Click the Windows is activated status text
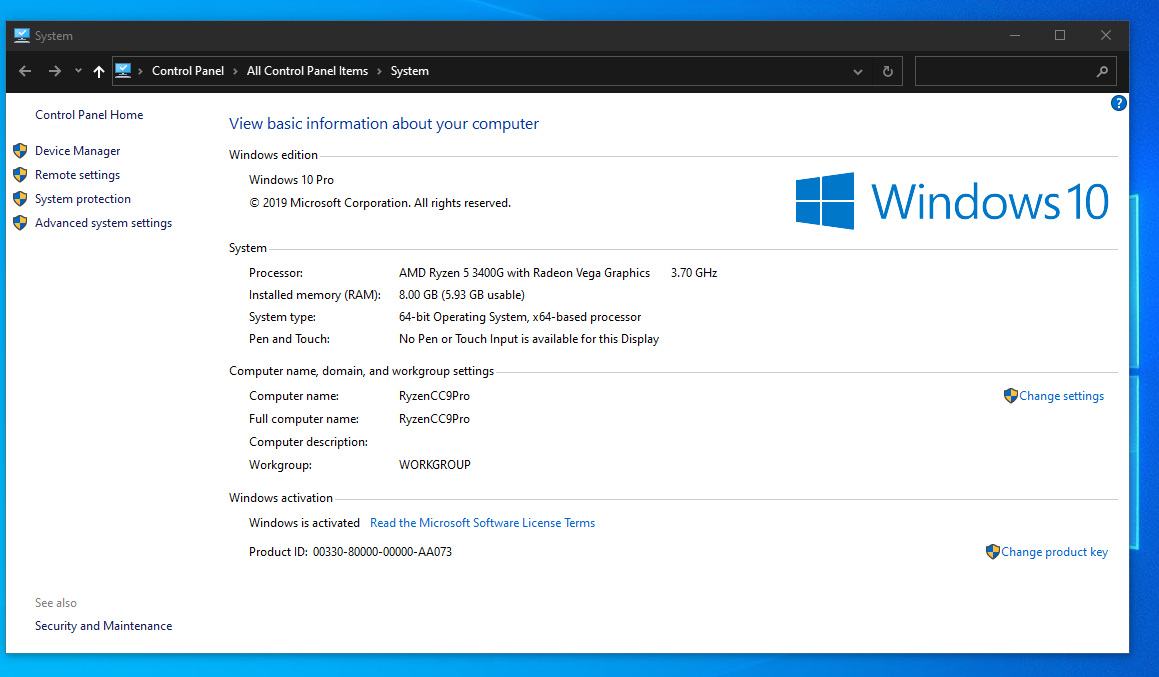Image resolution: width=1159 pixels, height=677 pixels. [x=305, y=523]
